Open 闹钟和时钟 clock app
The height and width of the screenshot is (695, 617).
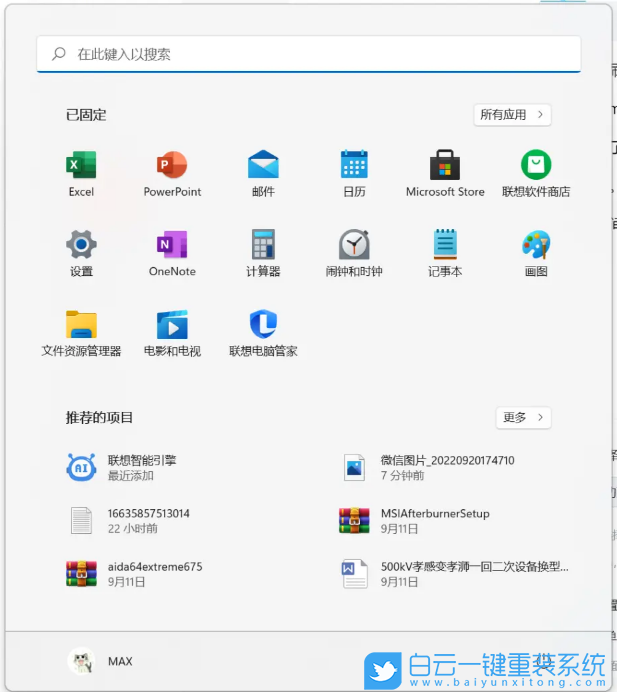(354, 253)
